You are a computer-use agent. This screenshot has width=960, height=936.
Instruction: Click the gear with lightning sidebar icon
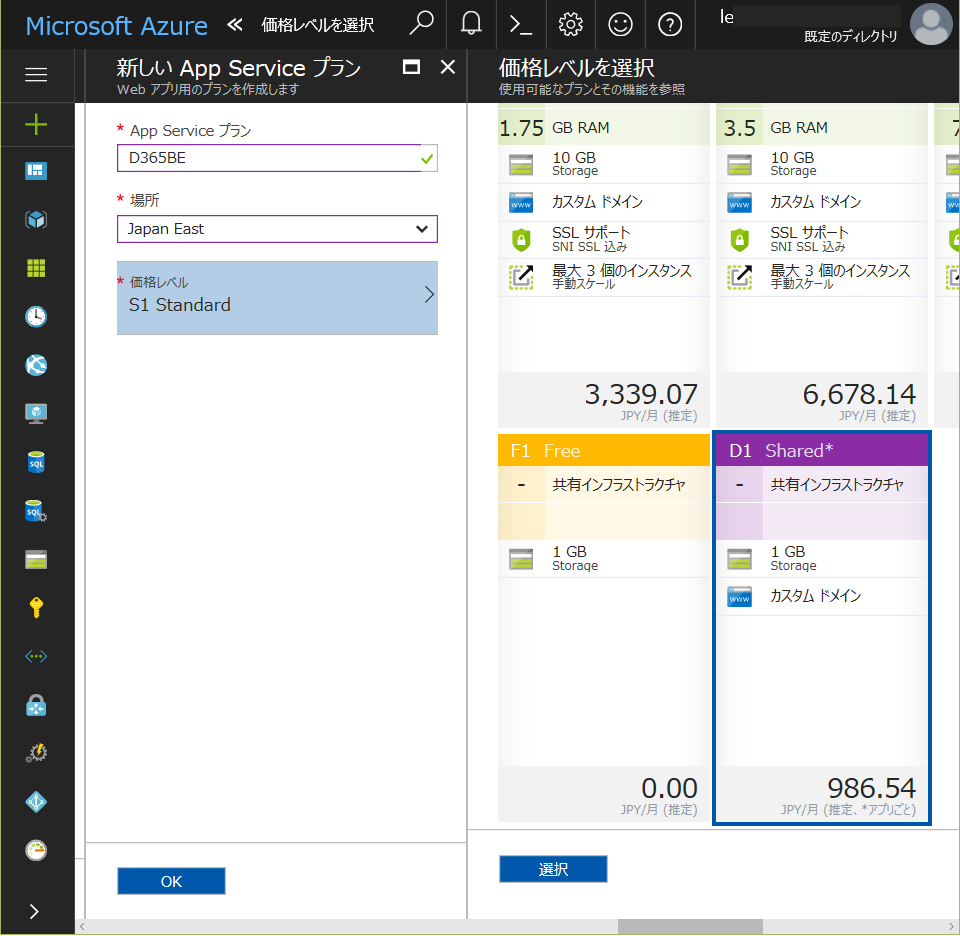pyautogui.click(x=36, y=753)
